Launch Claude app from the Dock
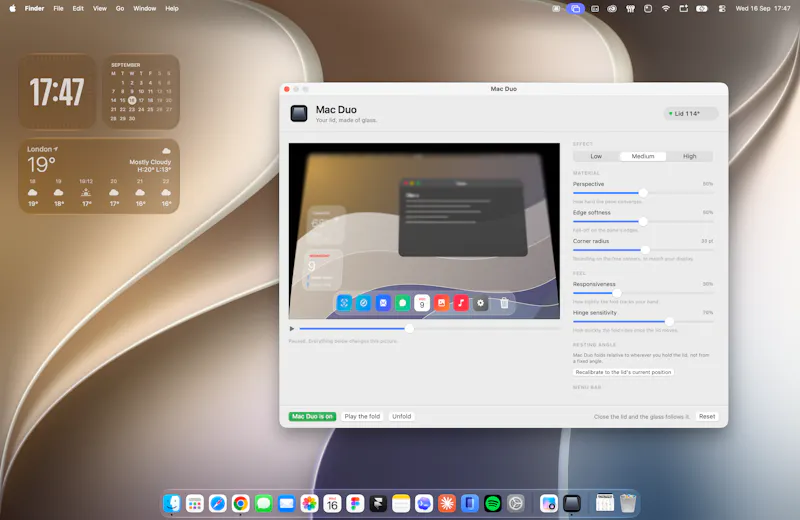The width and height of the screenshot is (800, 520). tap(447, 504)
